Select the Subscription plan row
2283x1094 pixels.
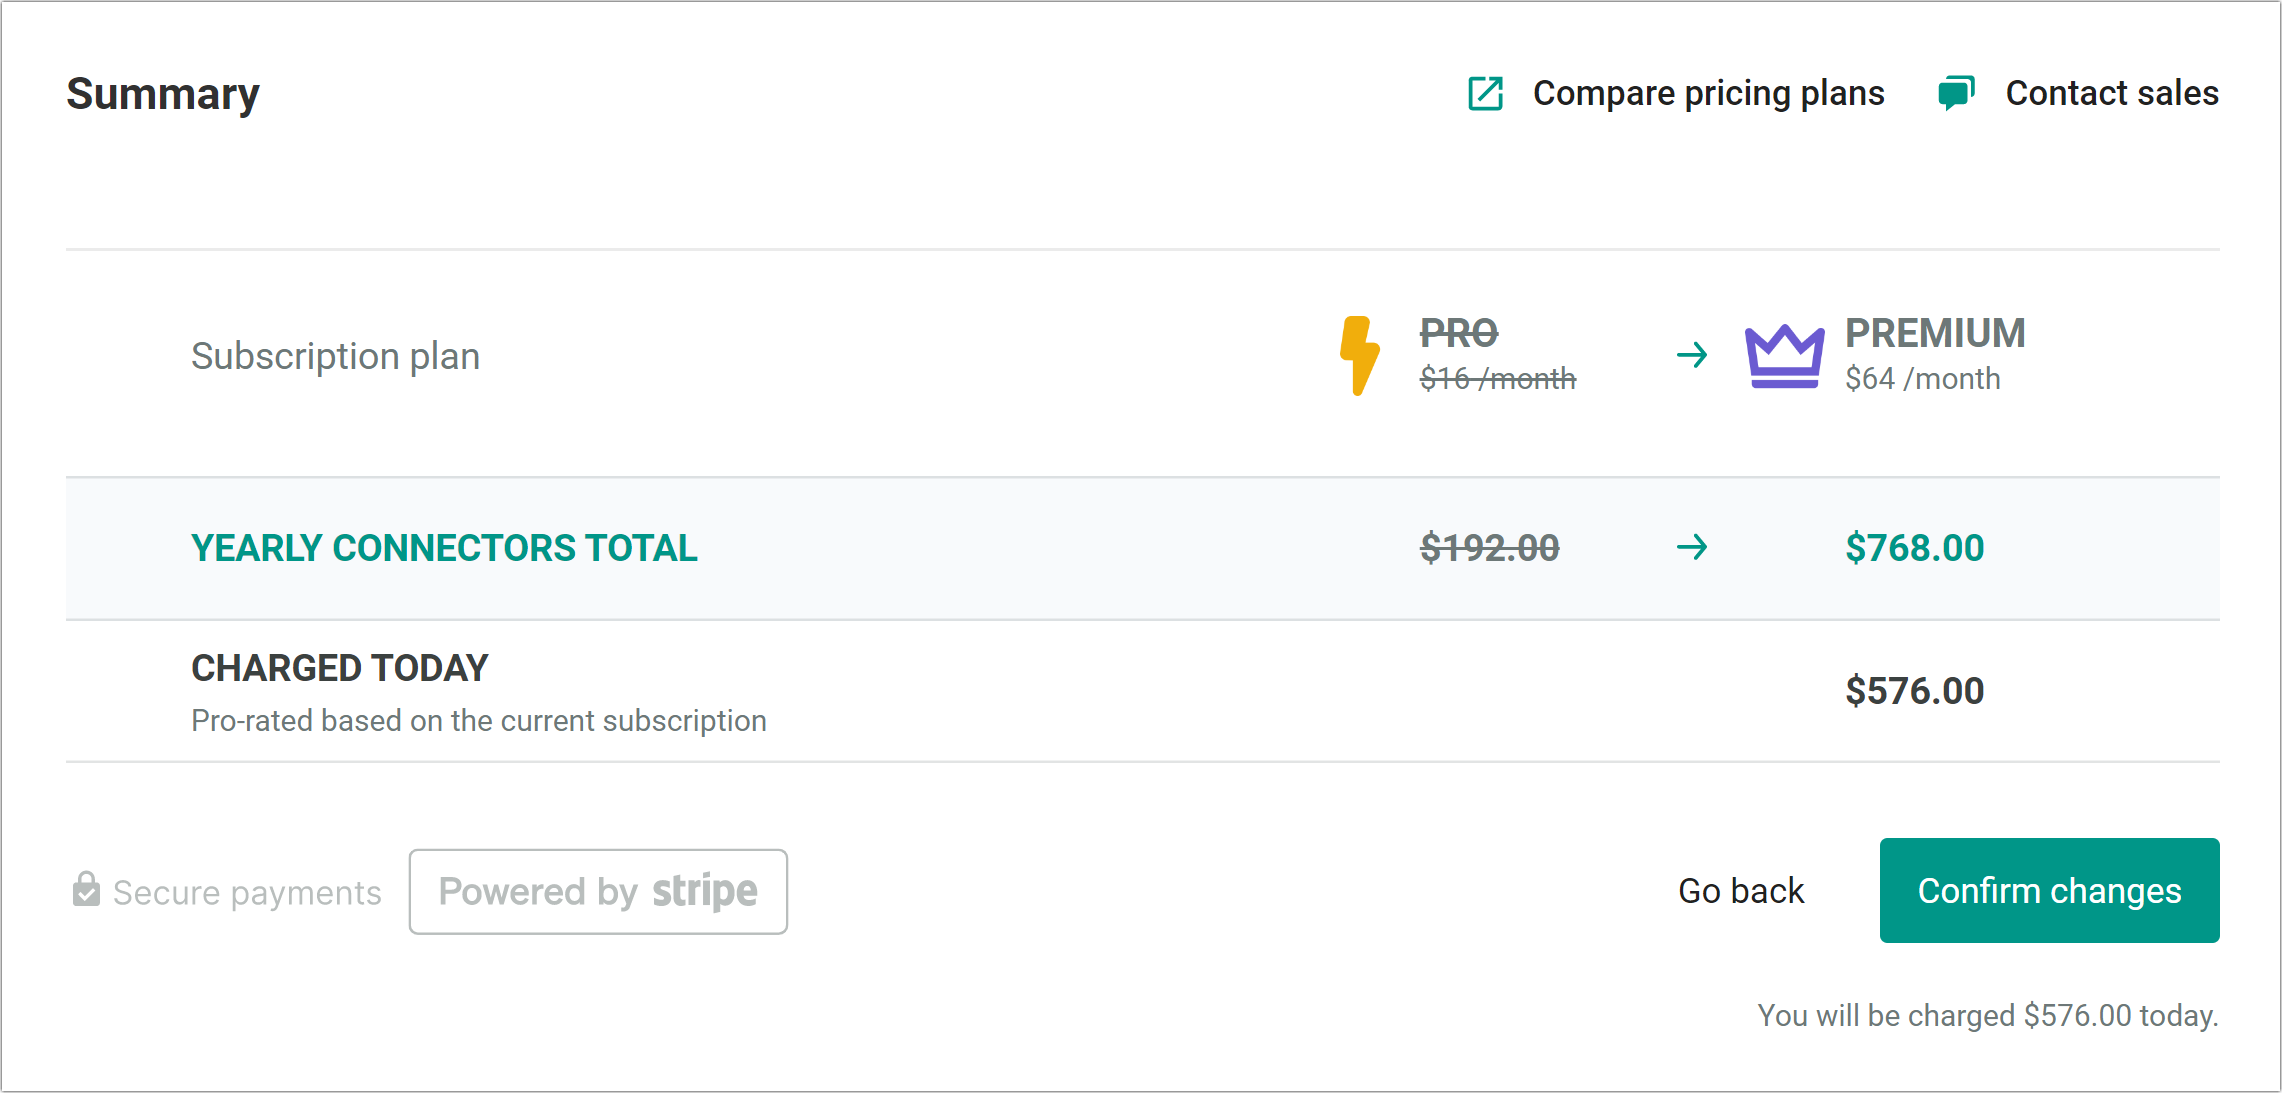(x=335, y=355)
